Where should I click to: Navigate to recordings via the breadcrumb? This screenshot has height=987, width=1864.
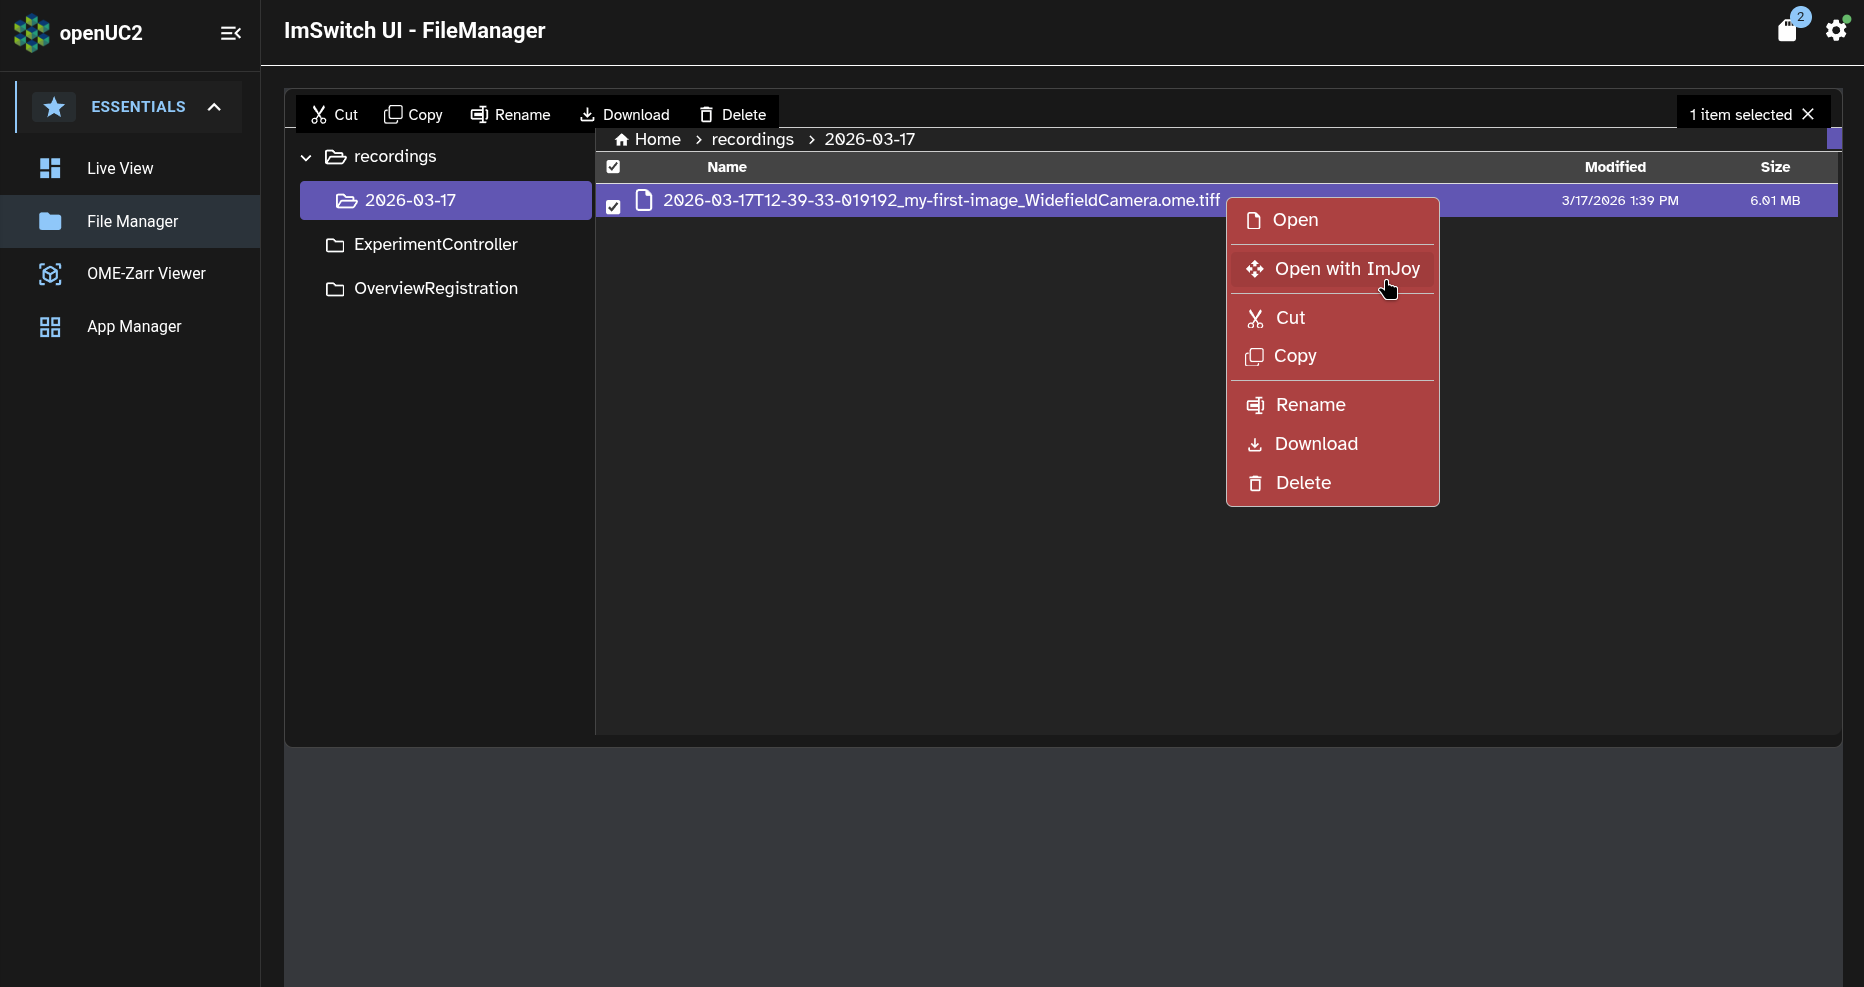(x=751, y=139)
